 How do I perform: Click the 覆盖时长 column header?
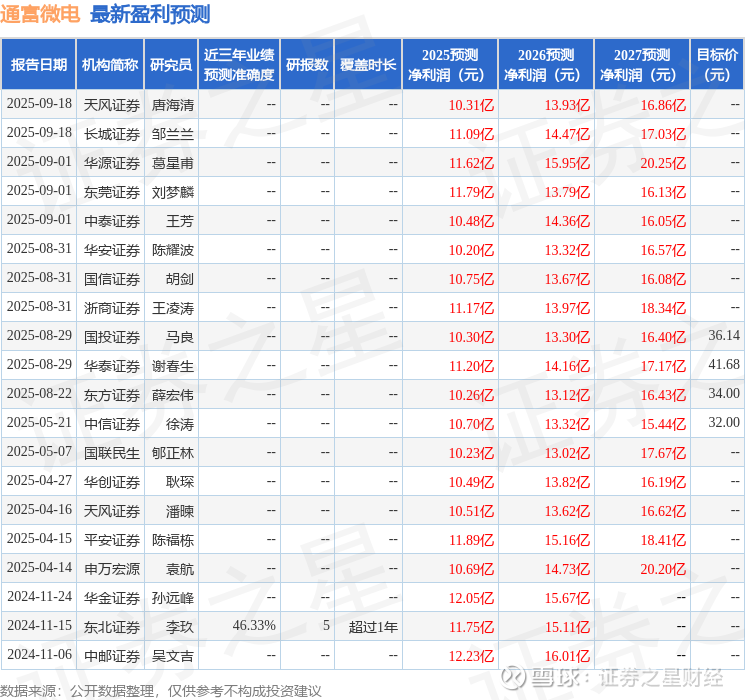click(368, 65)
